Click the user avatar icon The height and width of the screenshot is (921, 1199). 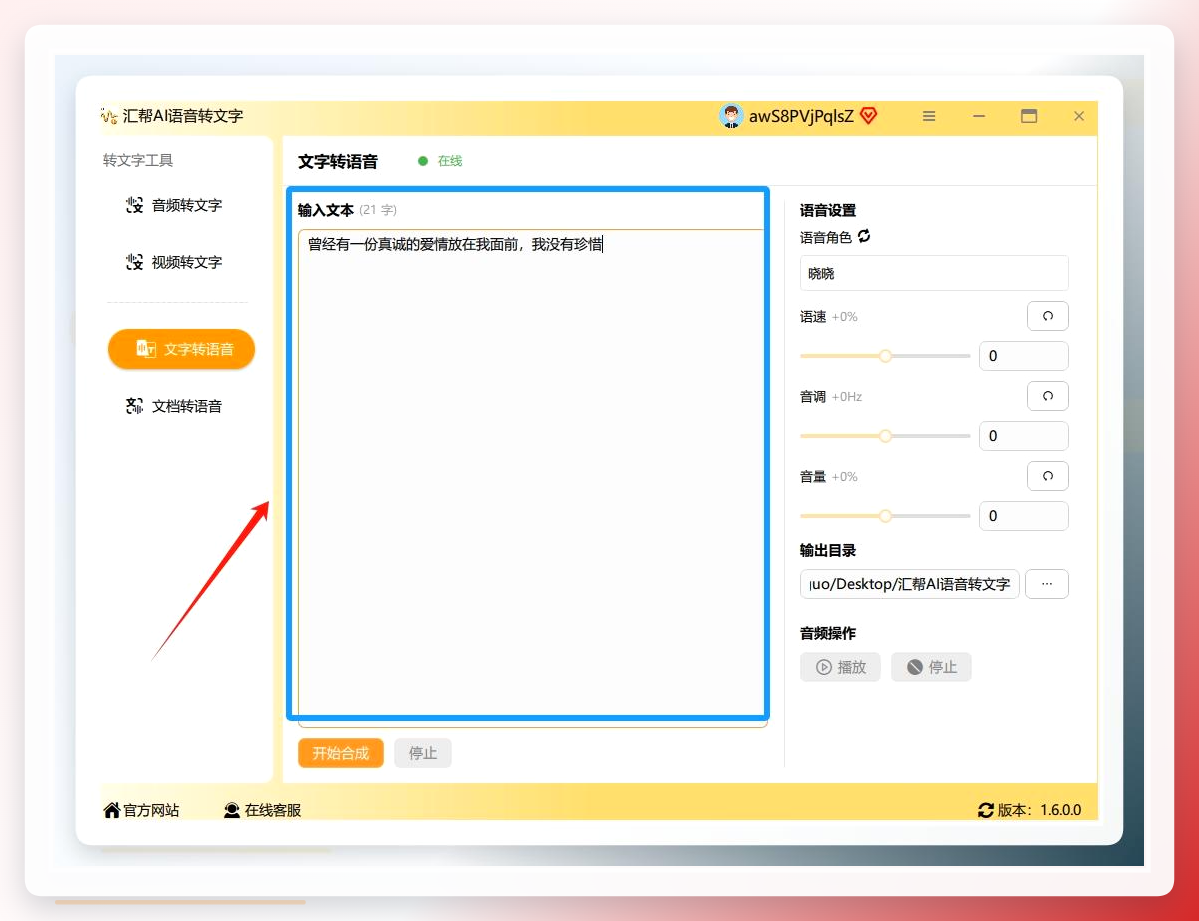point(731,116)
